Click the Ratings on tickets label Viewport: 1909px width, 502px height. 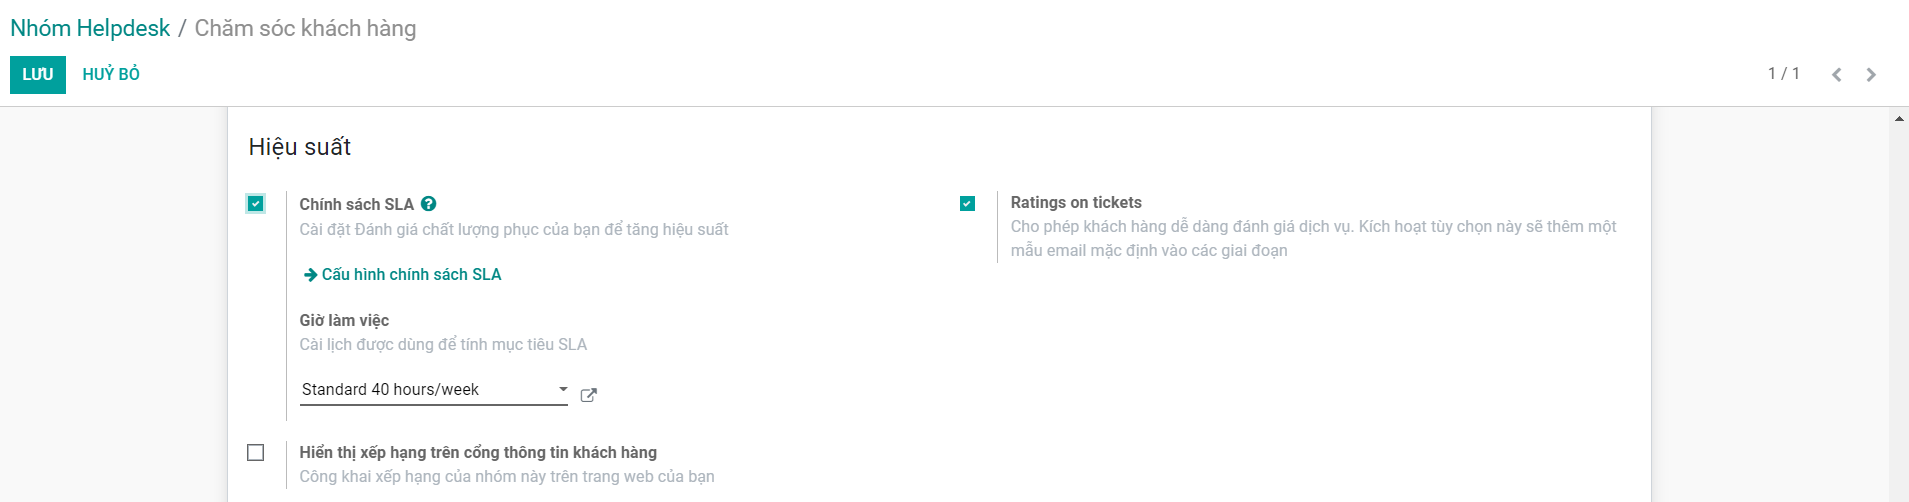click(x=1076, y=203)
